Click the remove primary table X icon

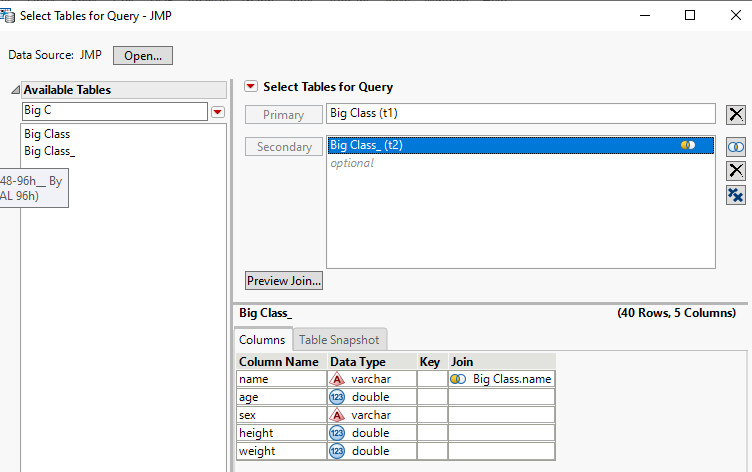(x=736, y=115)
